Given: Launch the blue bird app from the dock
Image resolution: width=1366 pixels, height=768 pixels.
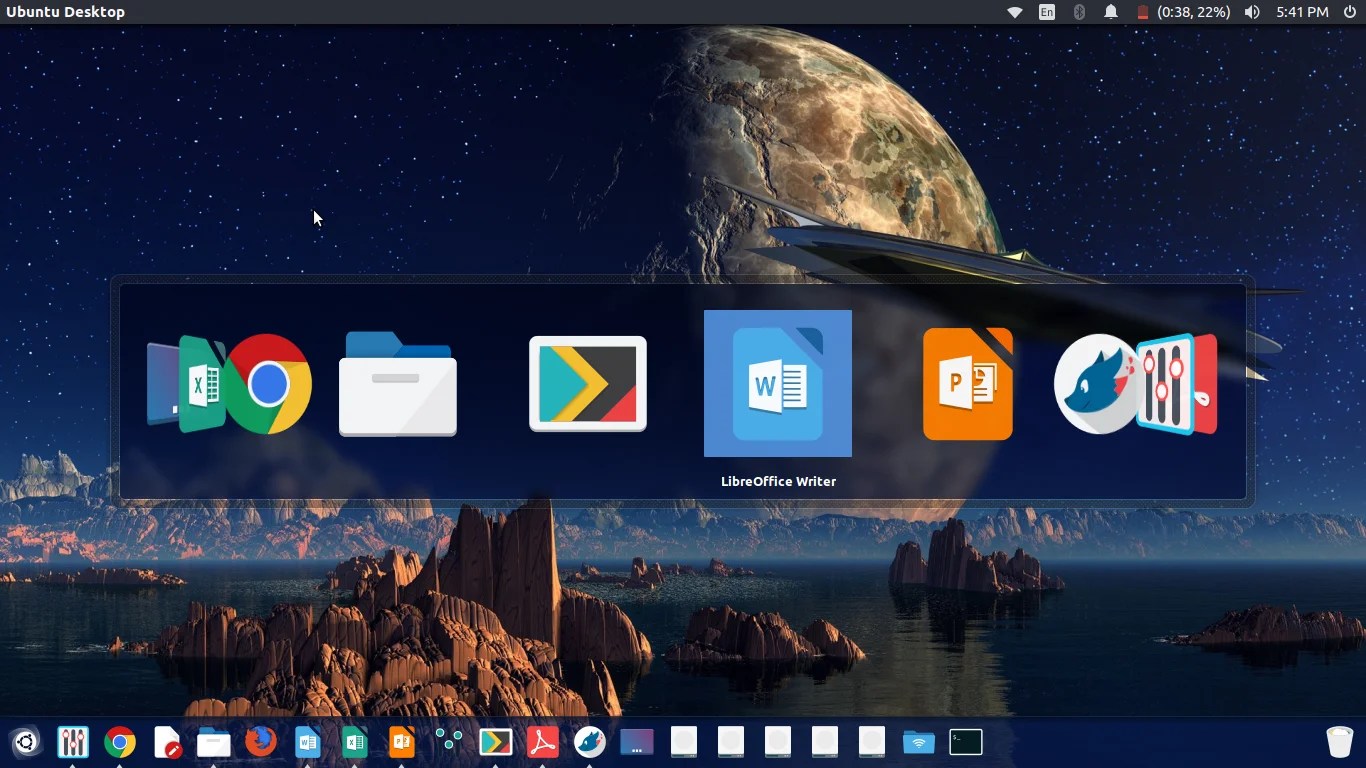Looking at the screenshot, I should [590, 742].
